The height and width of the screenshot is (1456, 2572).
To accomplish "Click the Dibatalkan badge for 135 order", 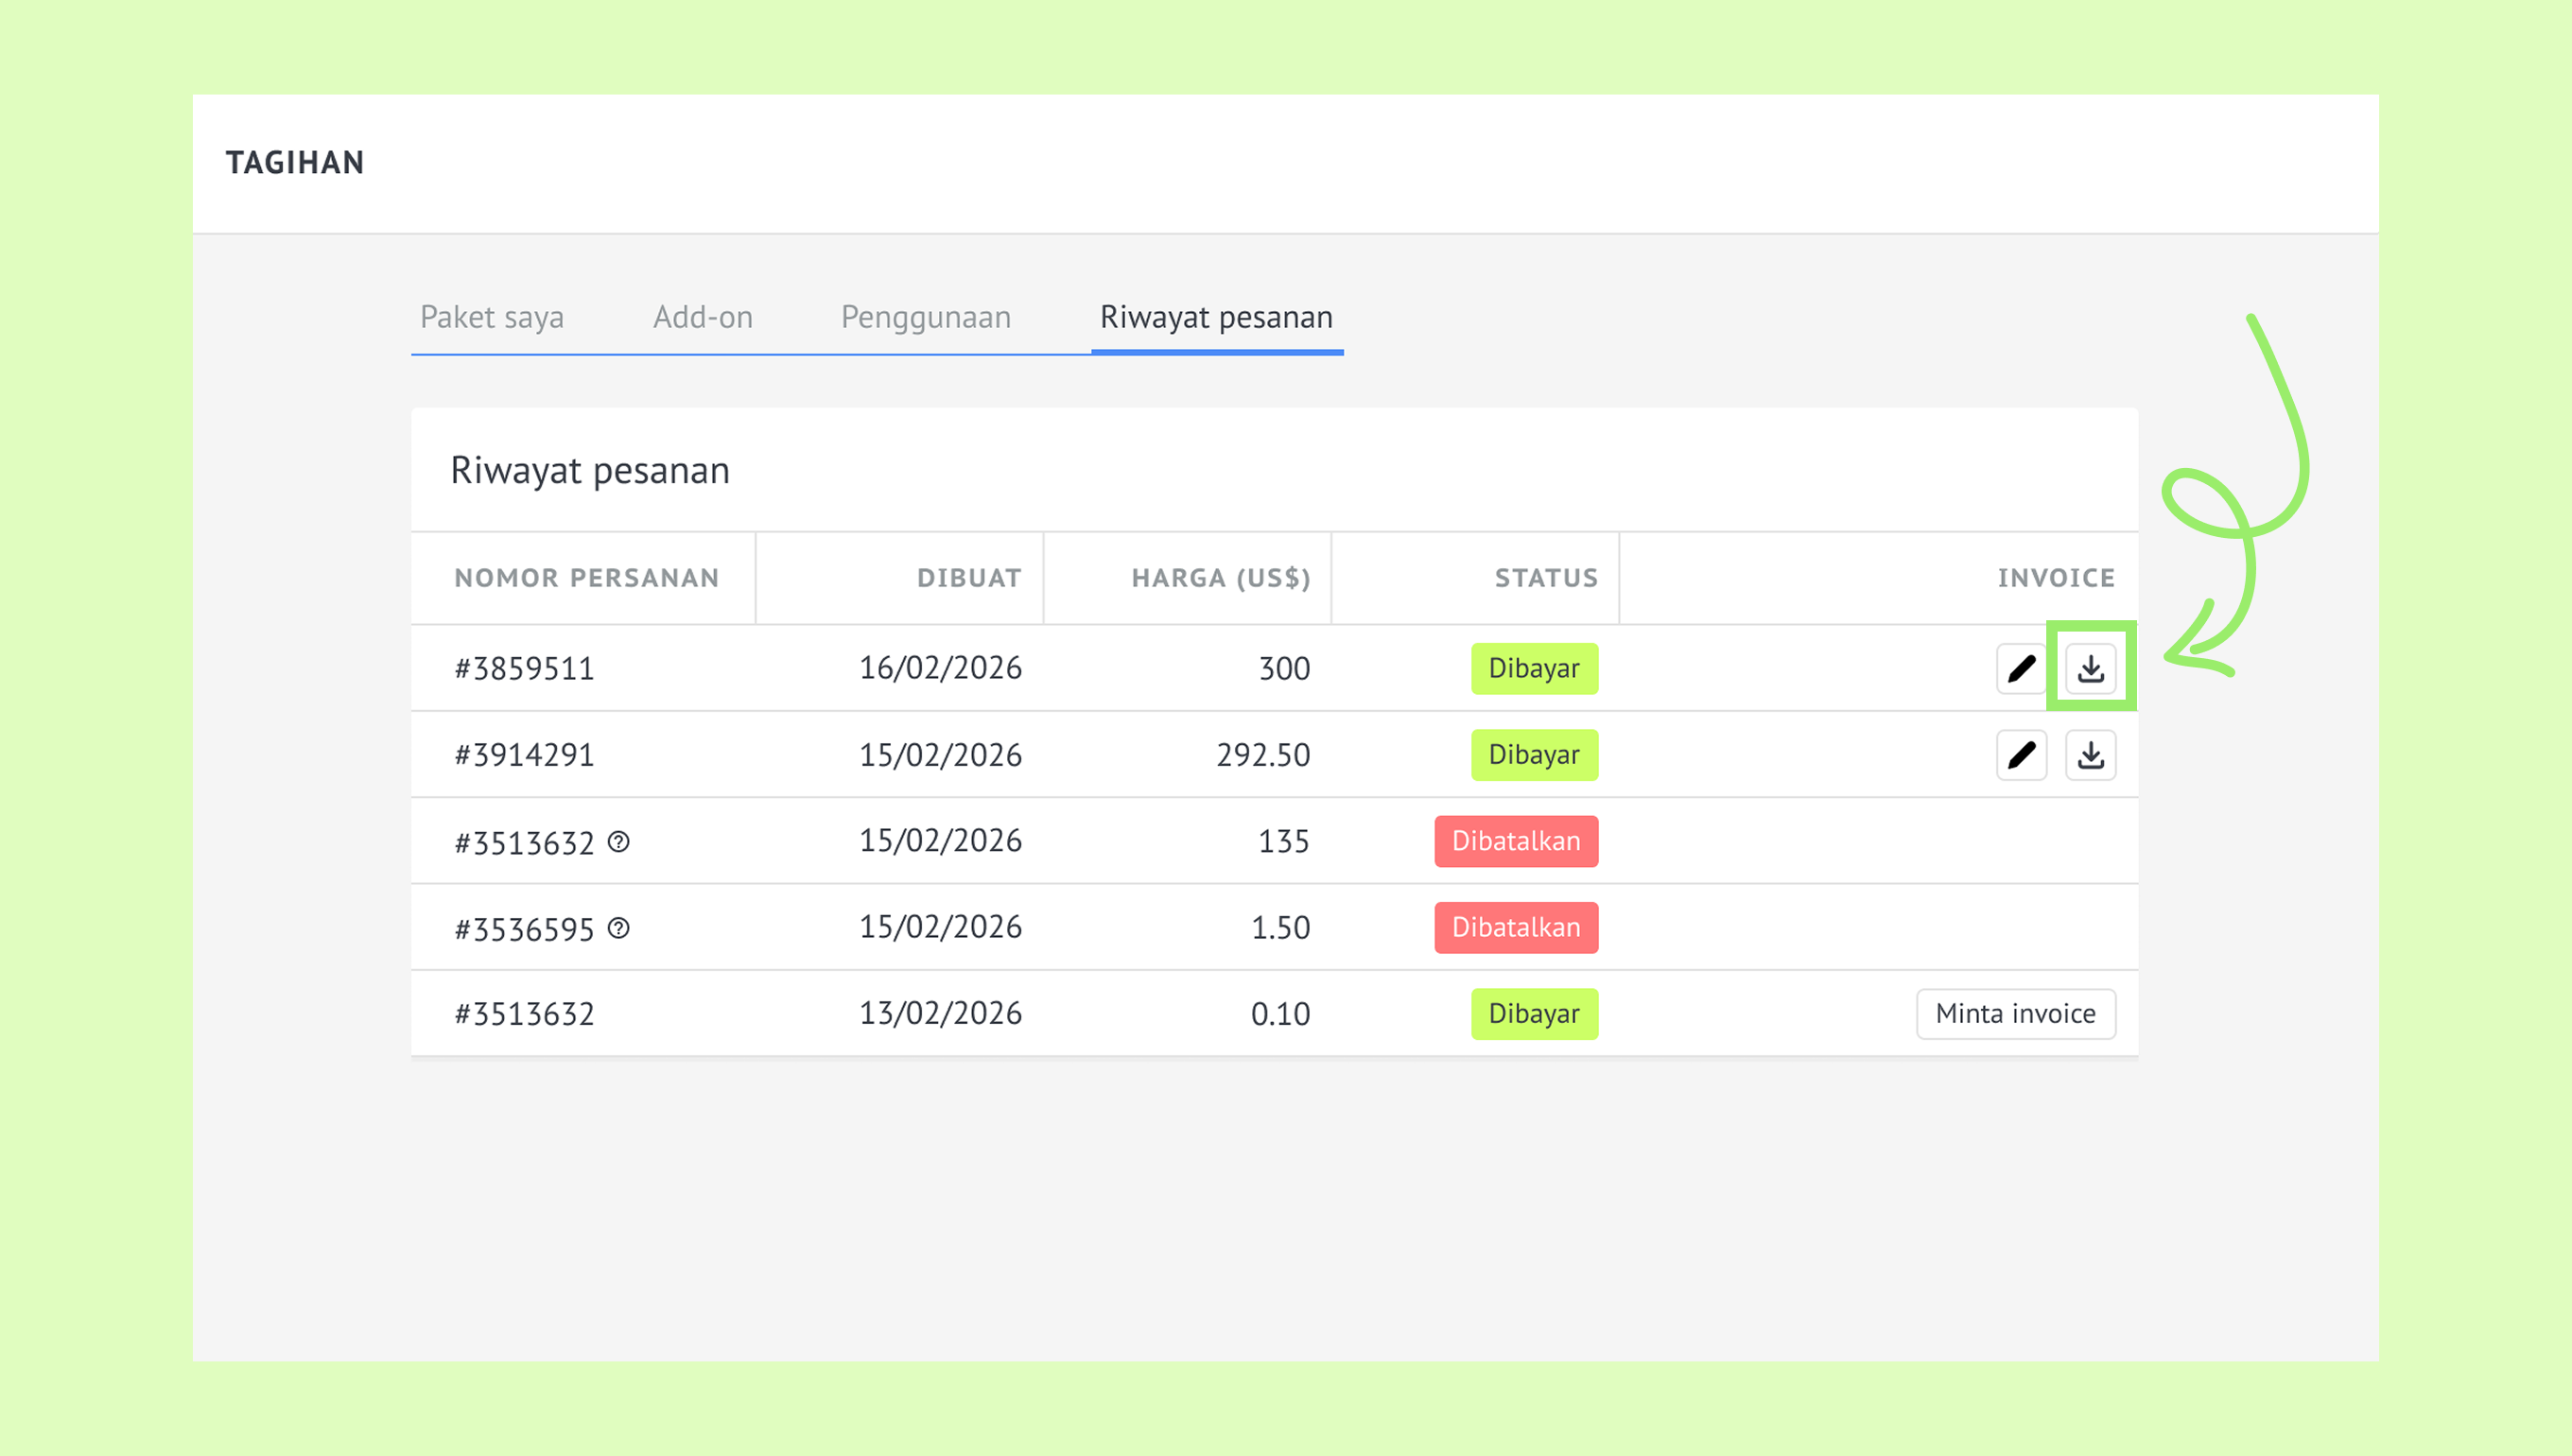I will point(1516,841).
